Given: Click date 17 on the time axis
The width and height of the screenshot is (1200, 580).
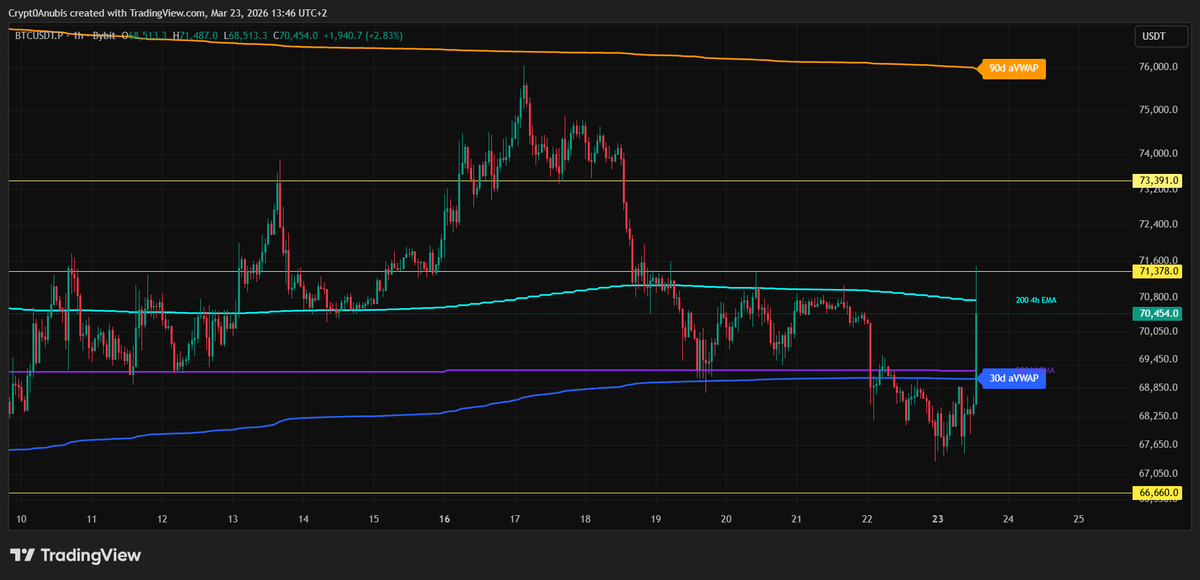Looking at the screenshot, I should (x=515, y=520).
